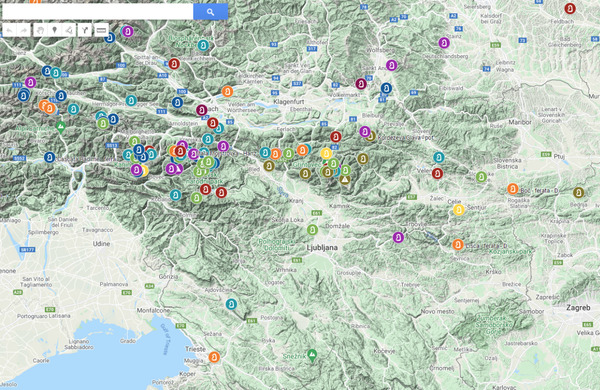Click the teal marker near Ajdovščina
Image resolution: width=600 pixels, height=390 pixels.
click(231, 304)
